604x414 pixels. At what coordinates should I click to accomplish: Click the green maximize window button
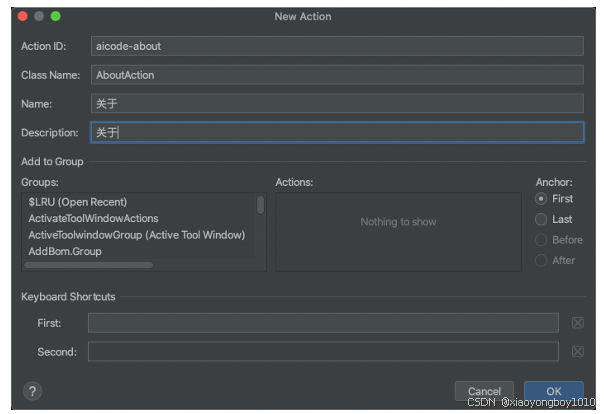coord(55,16)
